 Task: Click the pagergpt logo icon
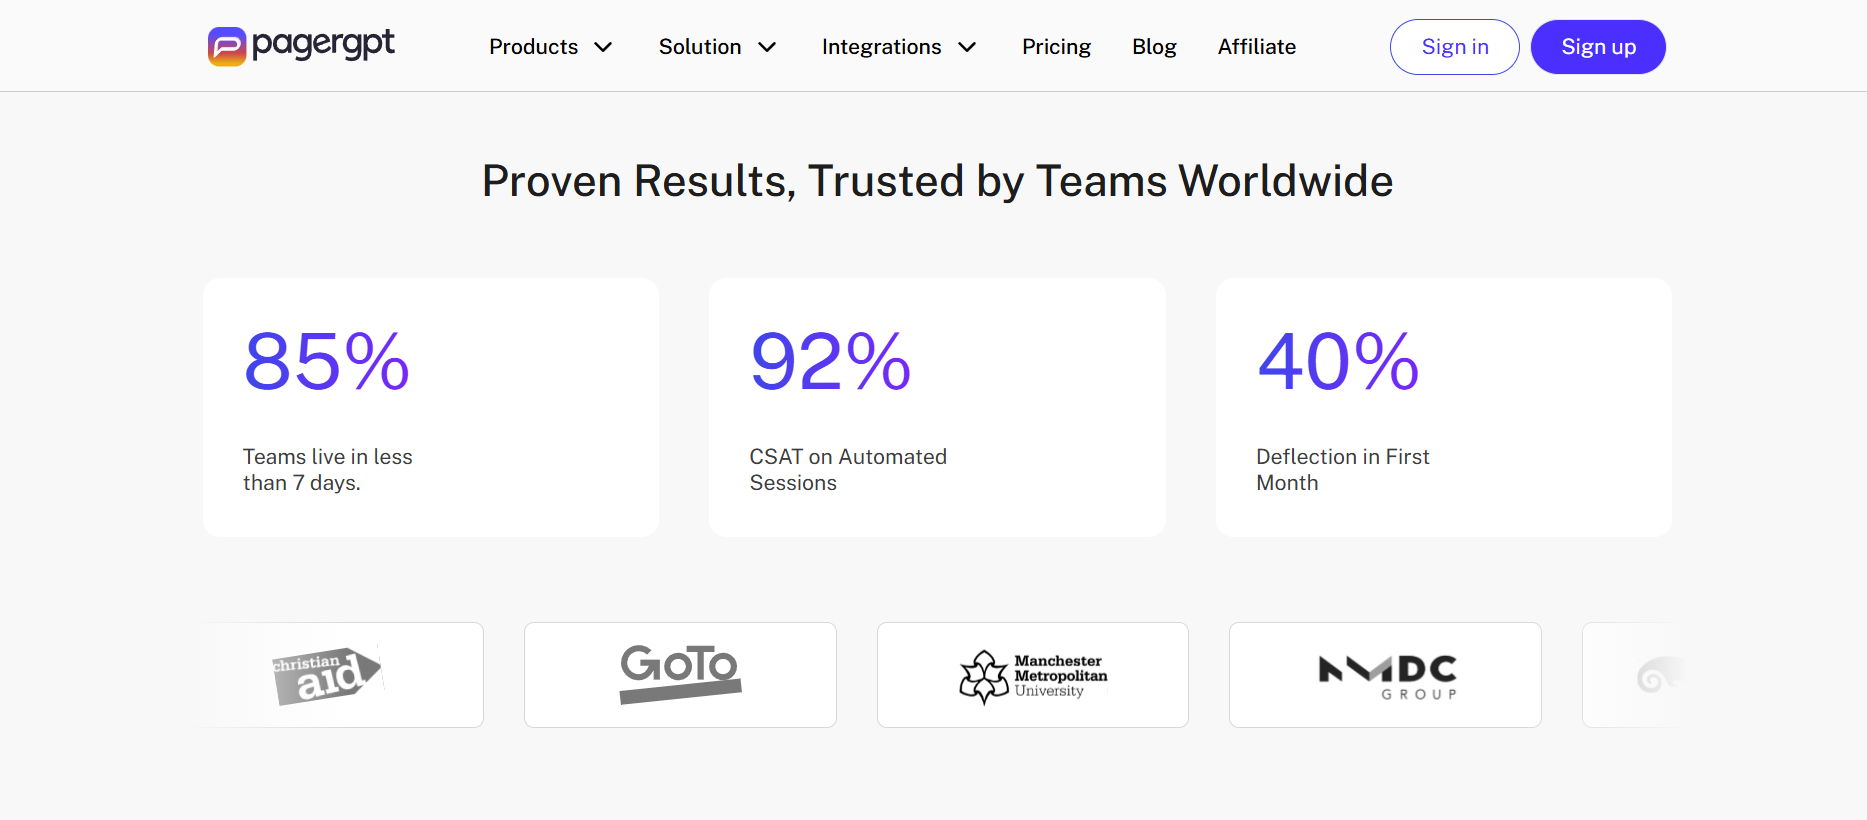coord(227,47)
